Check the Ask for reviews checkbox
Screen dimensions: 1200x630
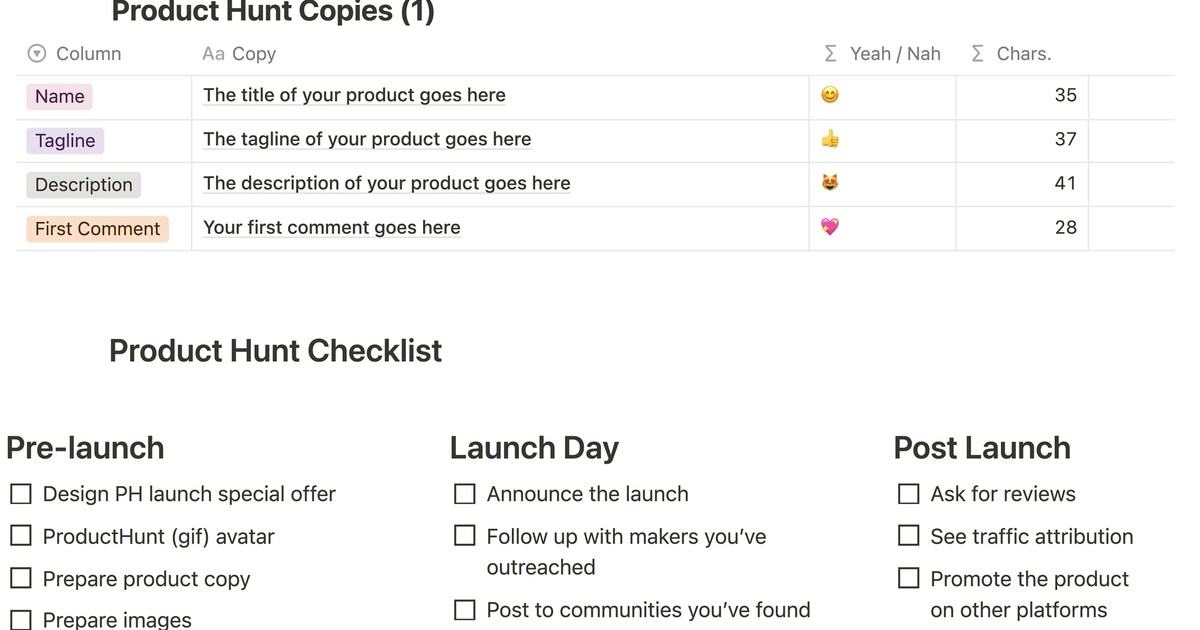[x=908, y=493]
